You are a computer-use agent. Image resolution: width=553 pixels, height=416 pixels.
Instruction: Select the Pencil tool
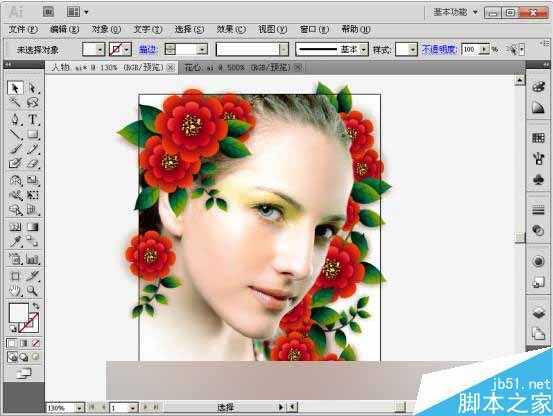[32, 149]
